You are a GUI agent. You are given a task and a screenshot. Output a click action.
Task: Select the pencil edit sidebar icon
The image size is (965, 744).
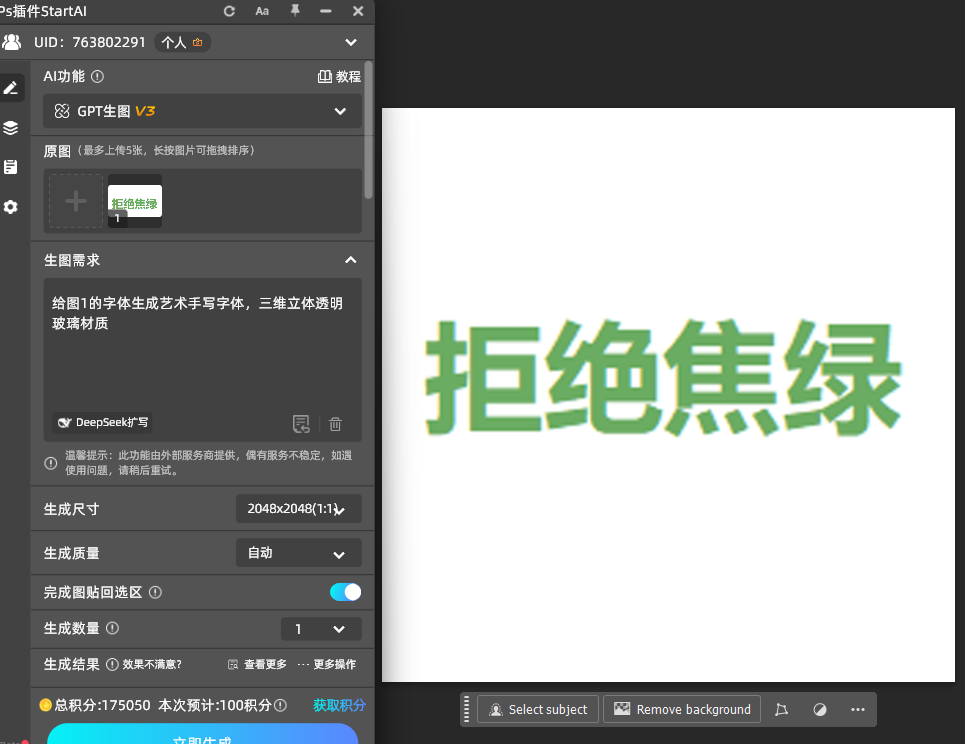click(11, 88)
